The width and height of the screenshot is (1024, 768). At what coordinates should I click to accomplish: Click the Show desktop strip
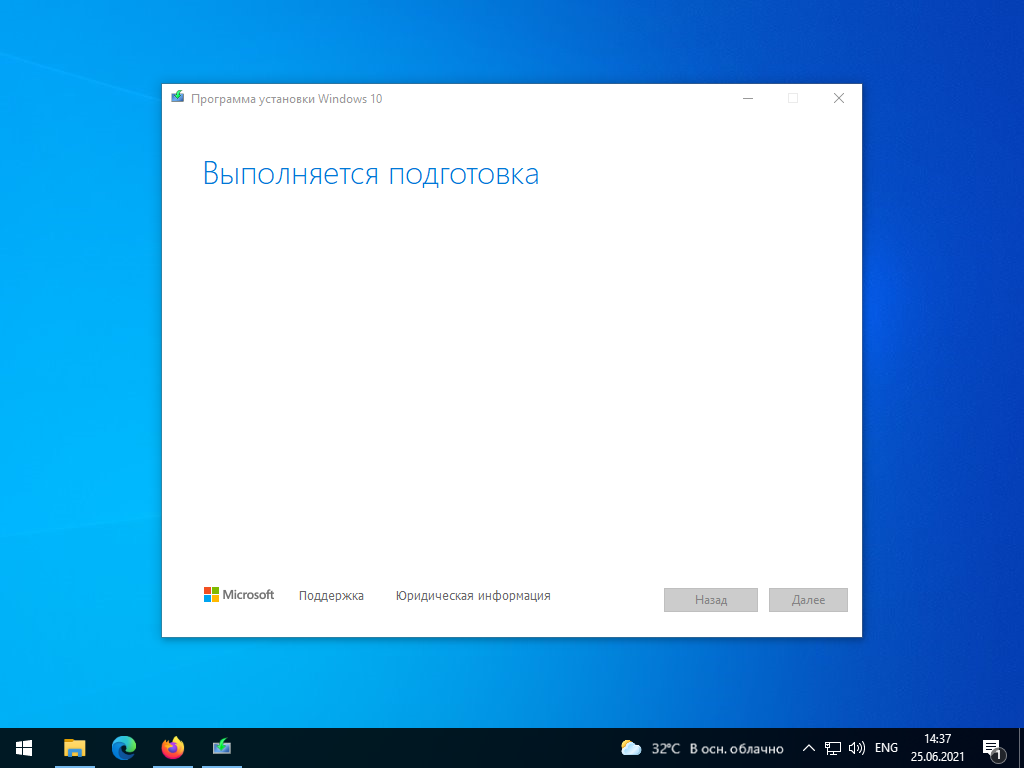1021,748
